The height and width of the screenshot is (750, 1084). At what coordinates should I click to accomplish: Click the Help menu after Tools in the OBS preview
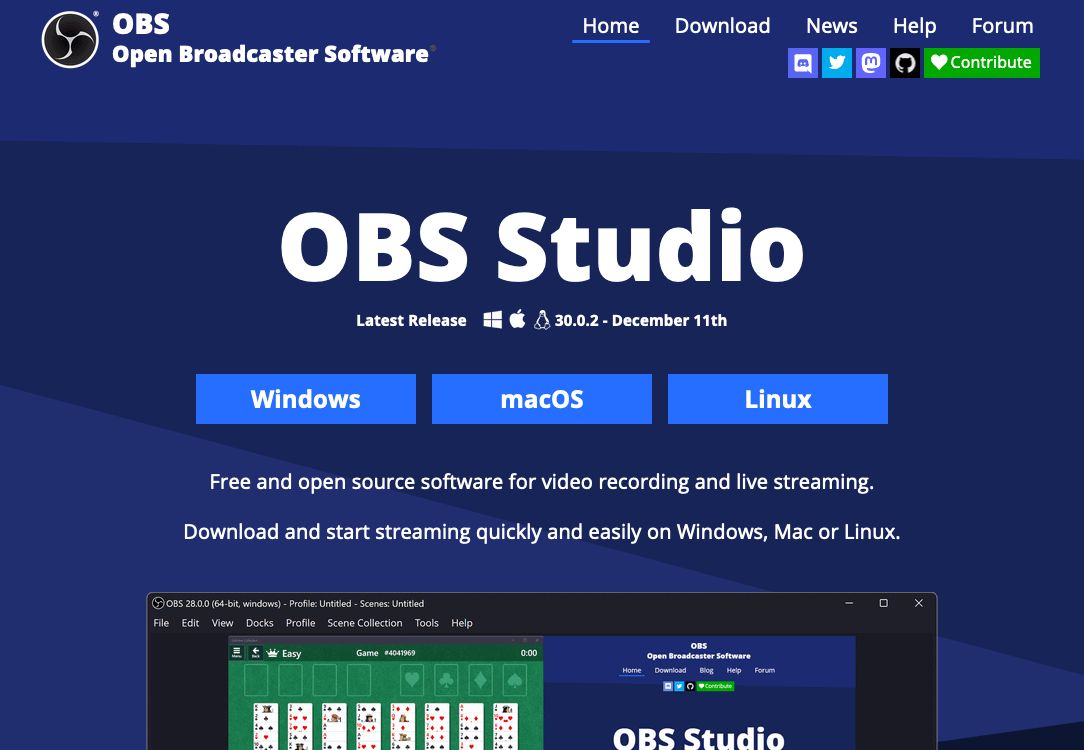tap(462, 623)
